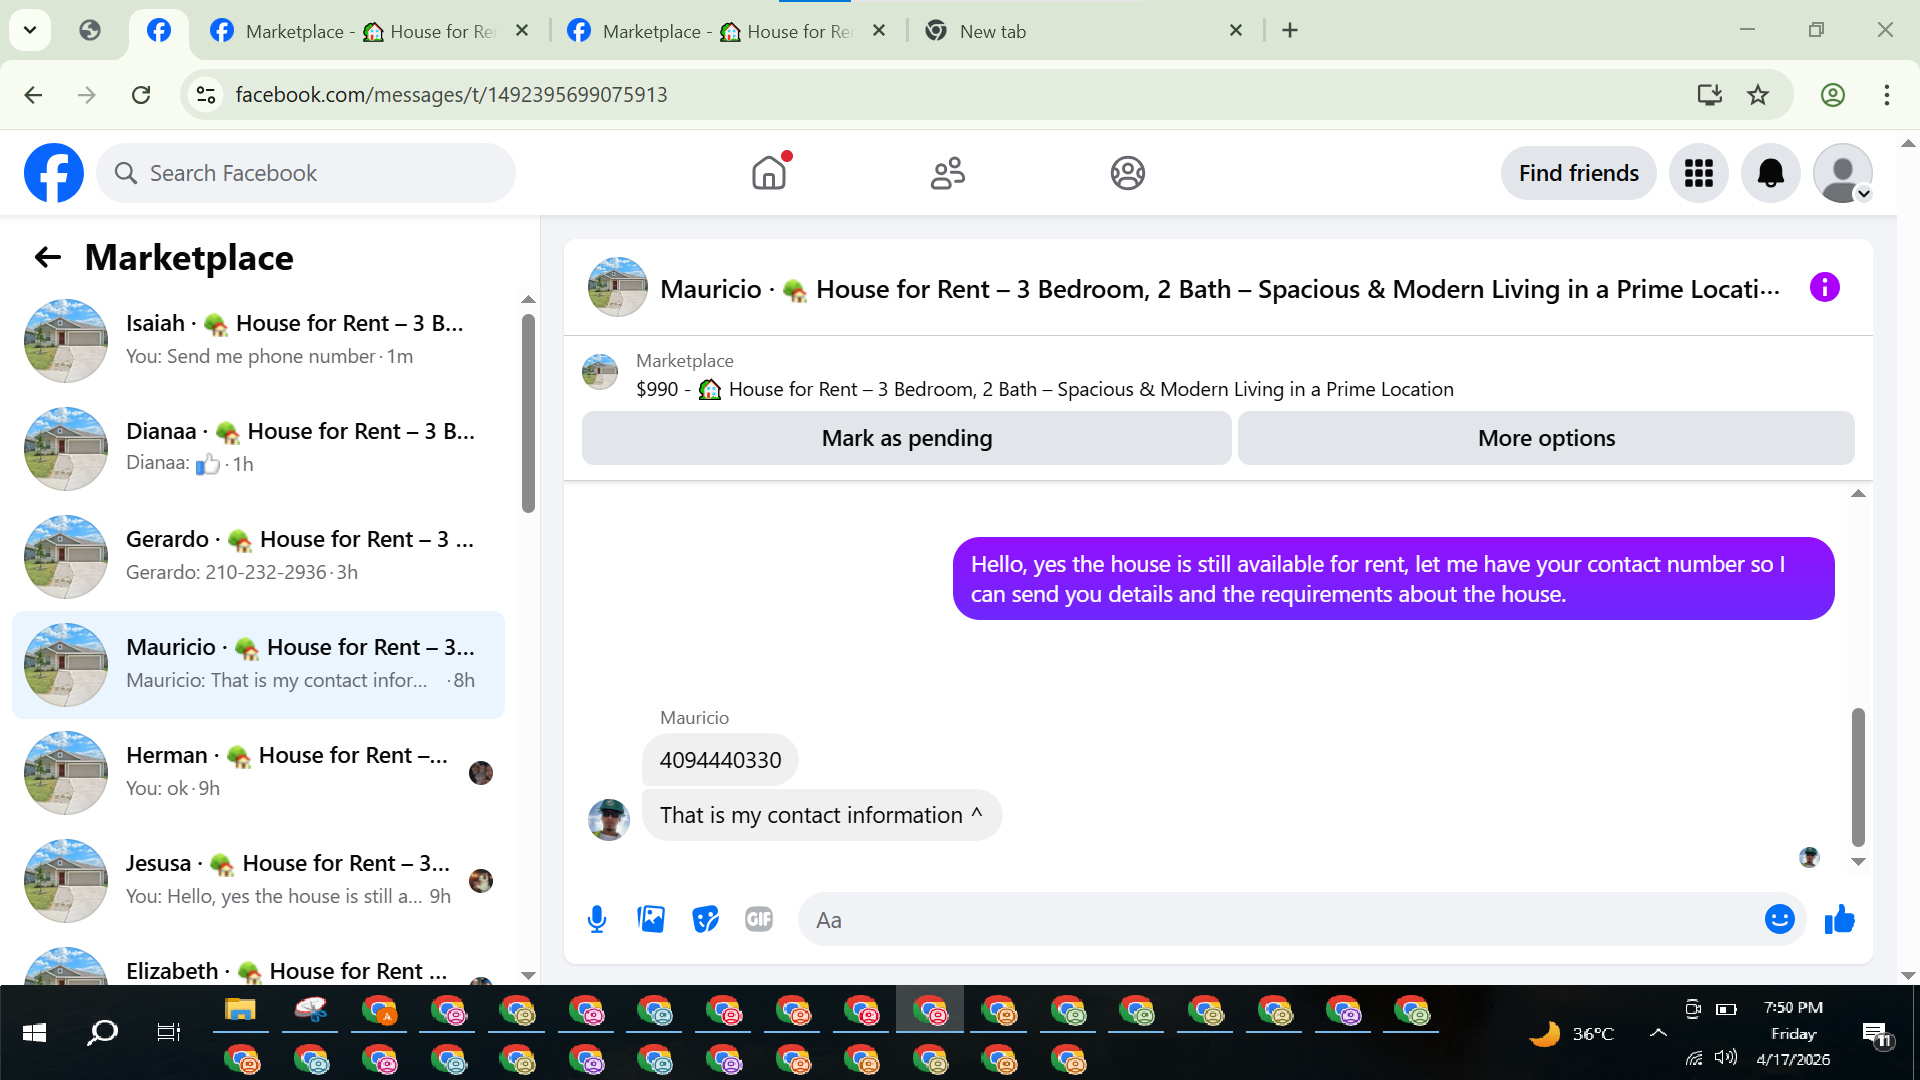Click the voice clip microphone icon
The height and width of the screenshot is (1080, 1920).
597,919
